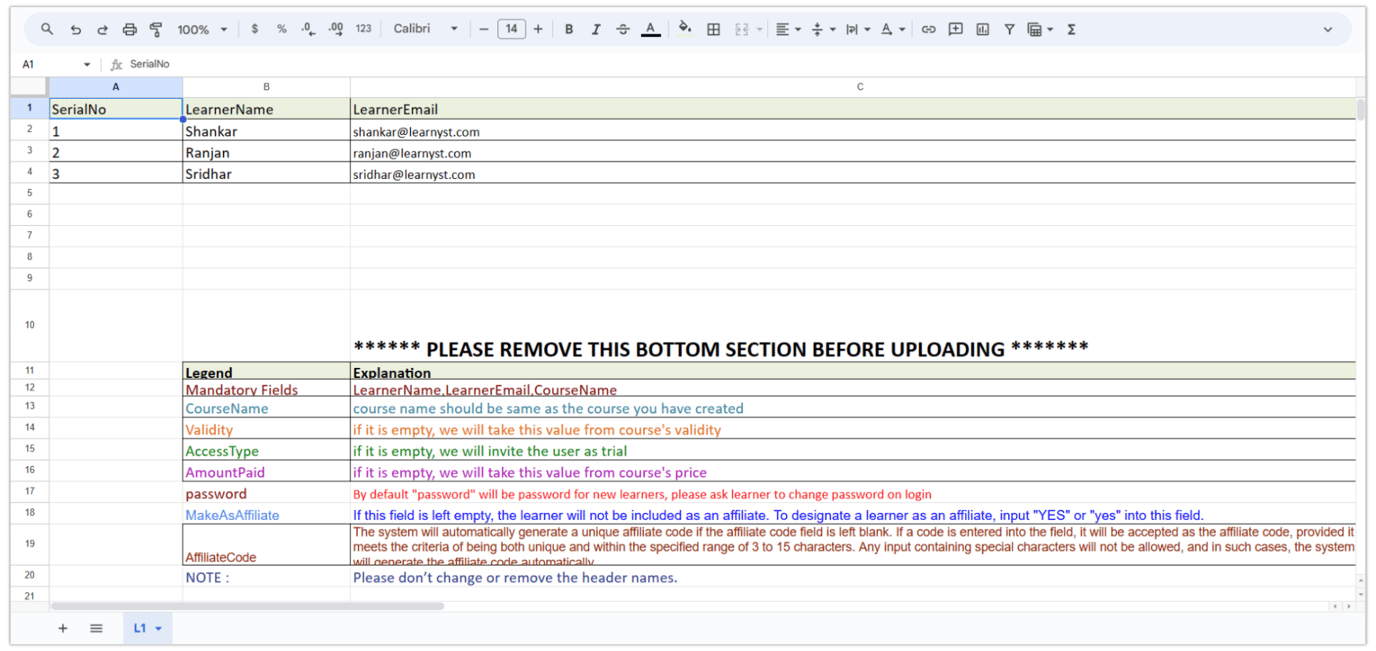
Task: Toggle strikethrough formatting
Action: [x=623, y=29]
